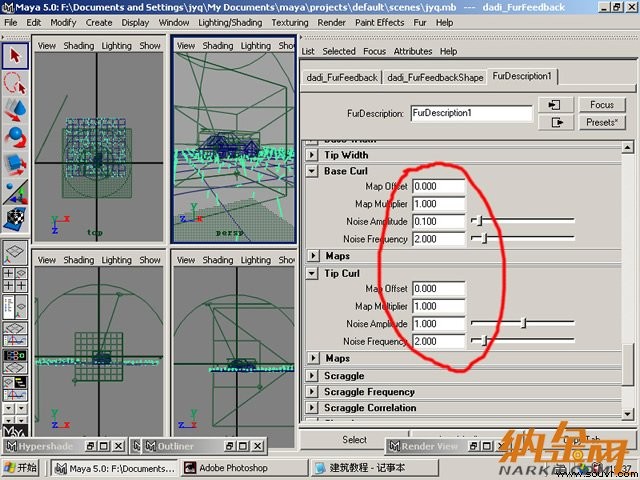Click the FurDescription name field
The height and width of the screenshot is (480, 640).
471,113
